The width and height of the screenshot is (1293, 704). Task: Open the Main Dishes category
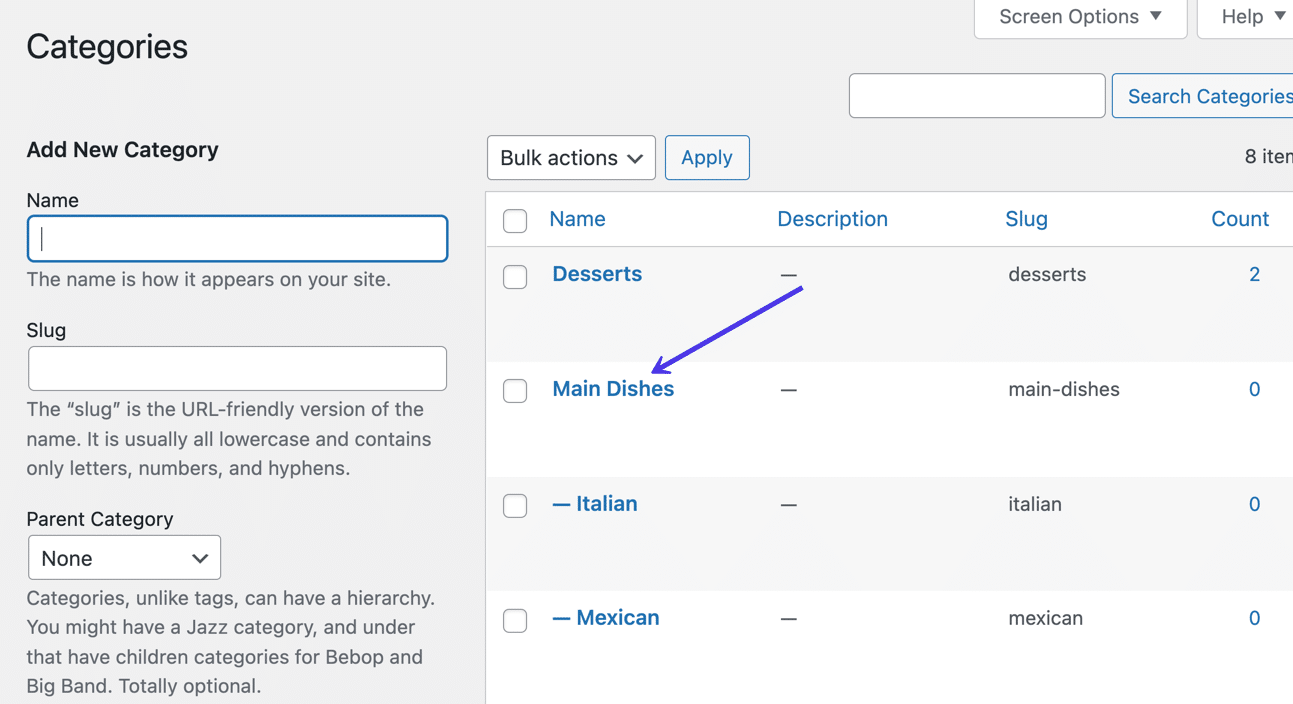[x=613, y=388]
